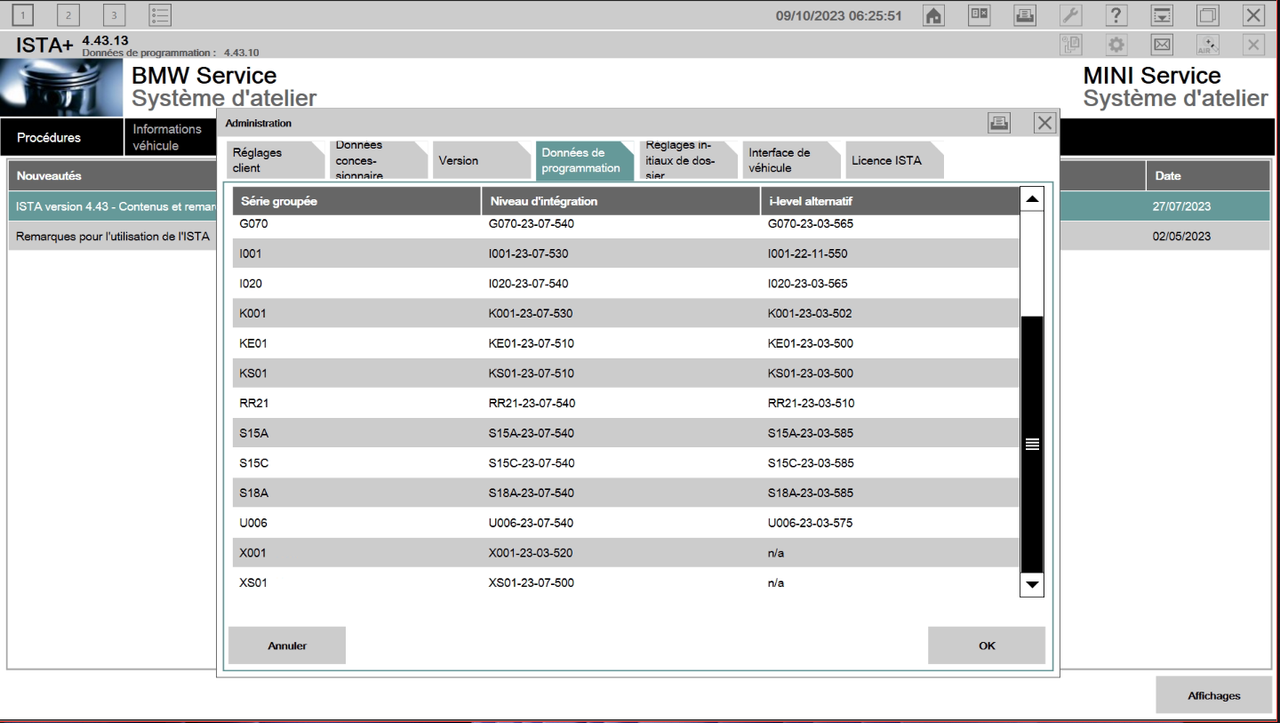This screenshot has width=1280, height=723.
Task: Select operation slot 2 icon
Action: [x=68, y=15]
